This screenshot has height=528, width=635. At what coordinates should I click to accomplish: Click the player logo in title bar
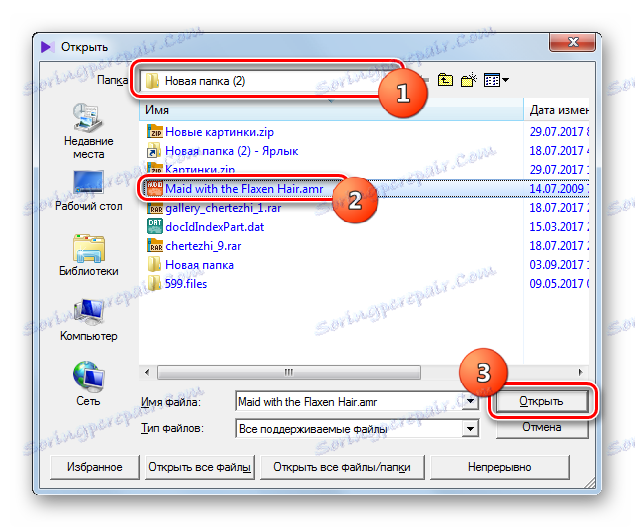pyautogui.click(x=48, y=47)
